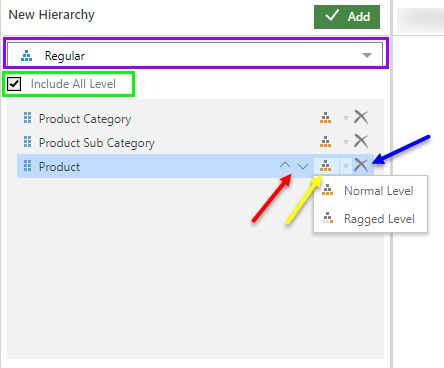Expand Product Sub Category level type arrow
The height and width of the screenshot is (368, 444).
tap(346, 142)
